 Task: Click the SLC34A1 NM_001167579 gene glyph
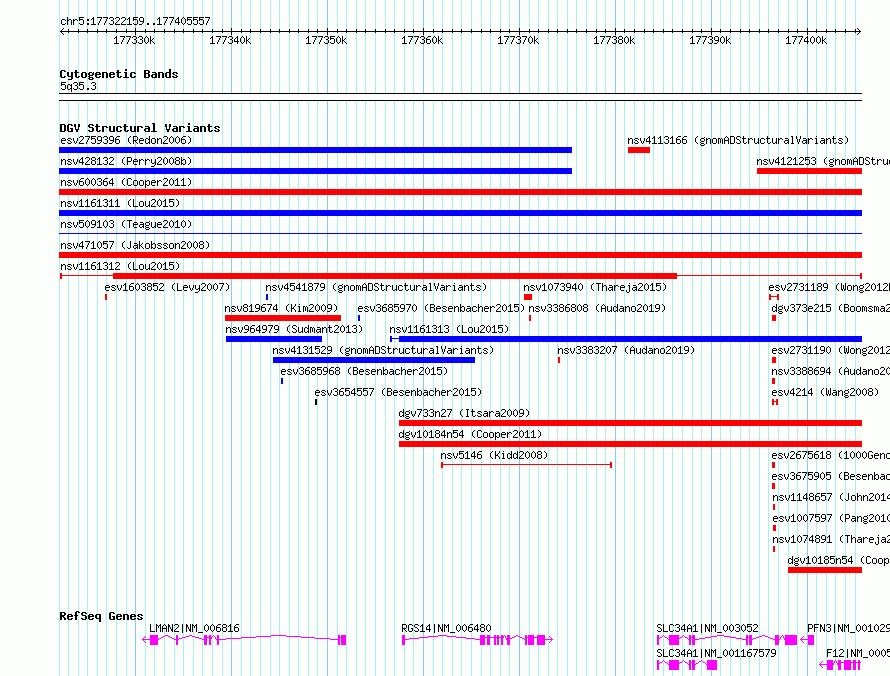(x=687, y=665)
